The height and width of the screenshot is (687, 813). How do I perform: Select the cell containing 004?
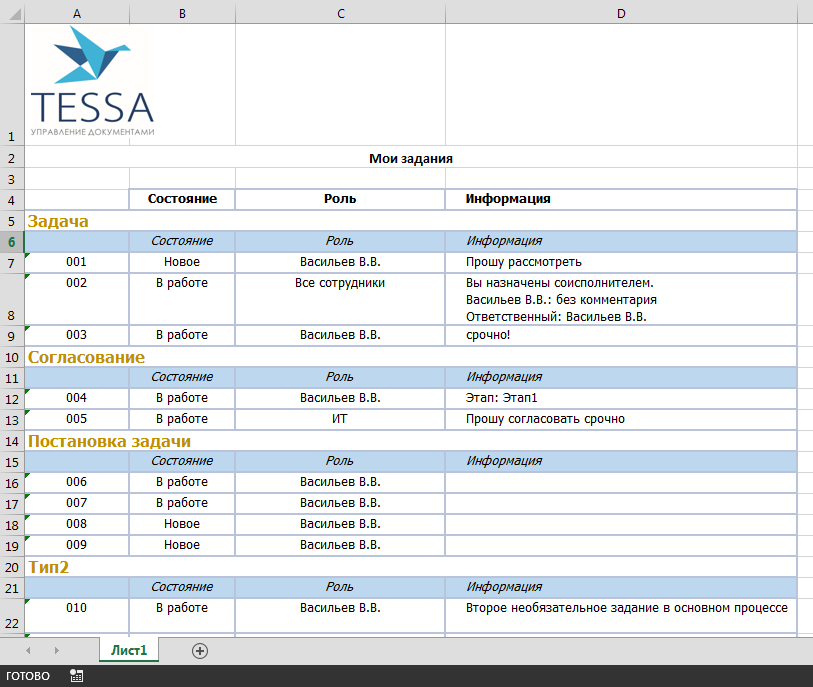(77, 398)
